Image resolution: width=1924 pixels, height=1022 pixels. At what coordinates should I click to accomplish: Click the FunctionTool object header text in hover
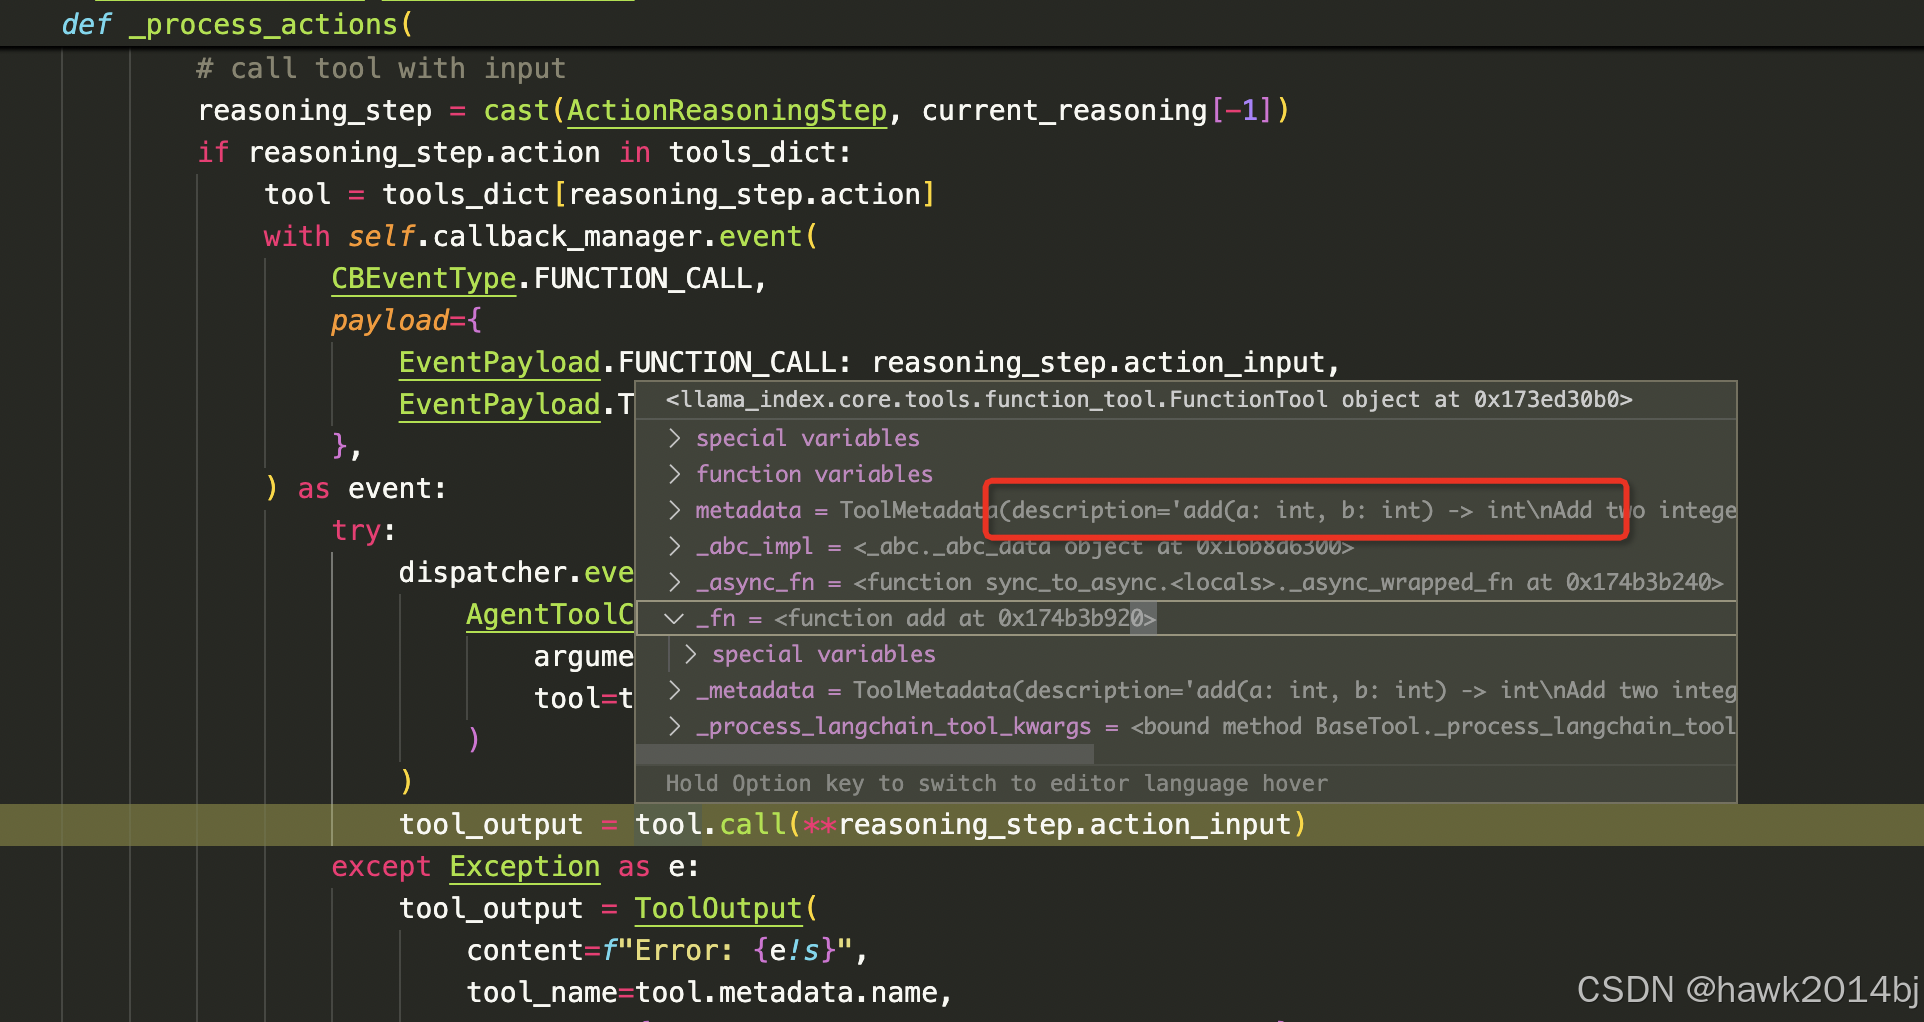pyautogui.click(x=1149, y=399)
